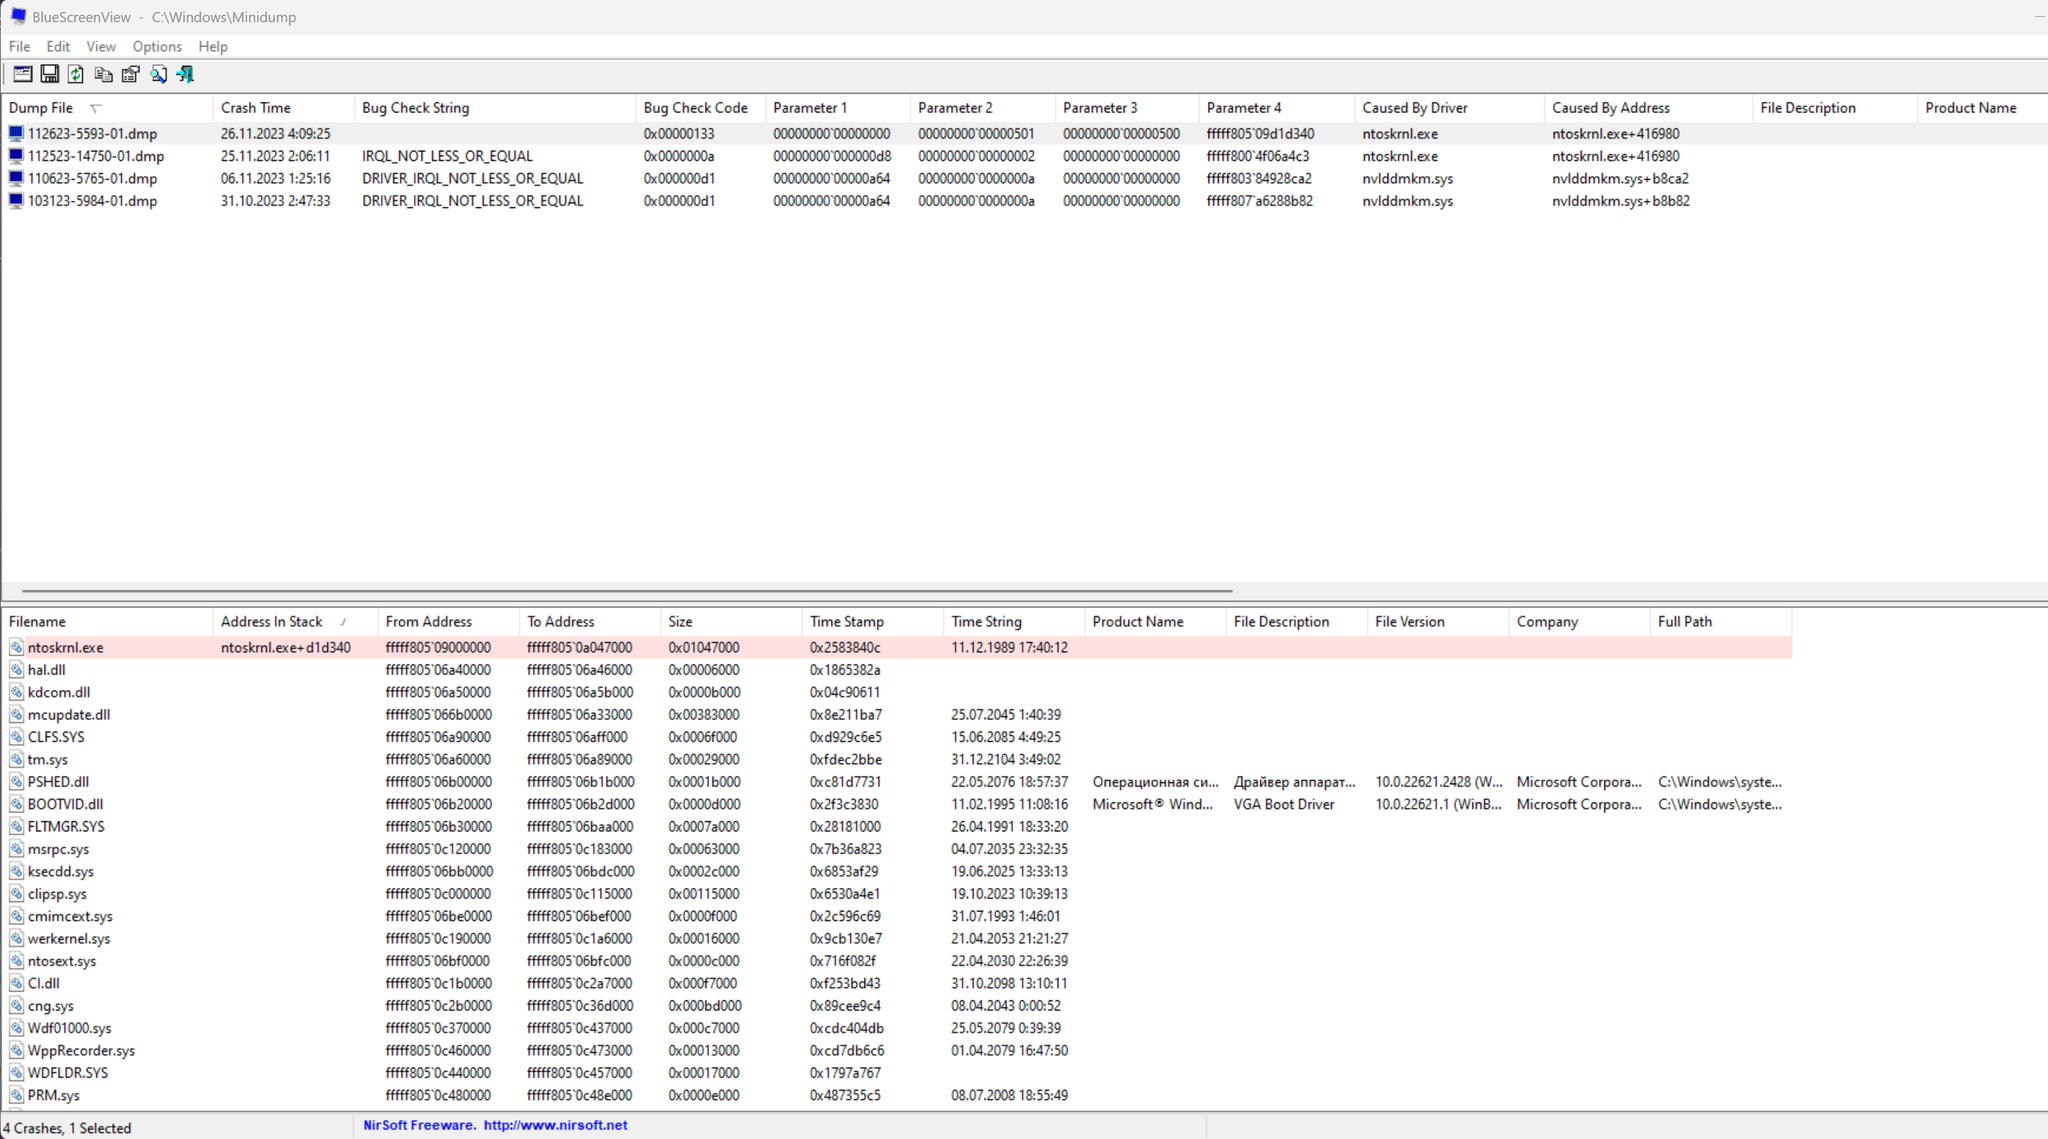The image size is (2048, 1139).
Task: Sort by Caused By Address column header
Action: [1649, 108]
